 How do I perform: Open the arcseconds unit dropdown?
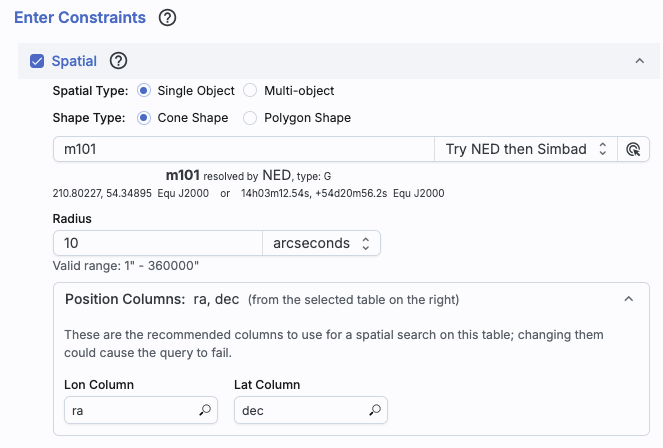(320, 243)
